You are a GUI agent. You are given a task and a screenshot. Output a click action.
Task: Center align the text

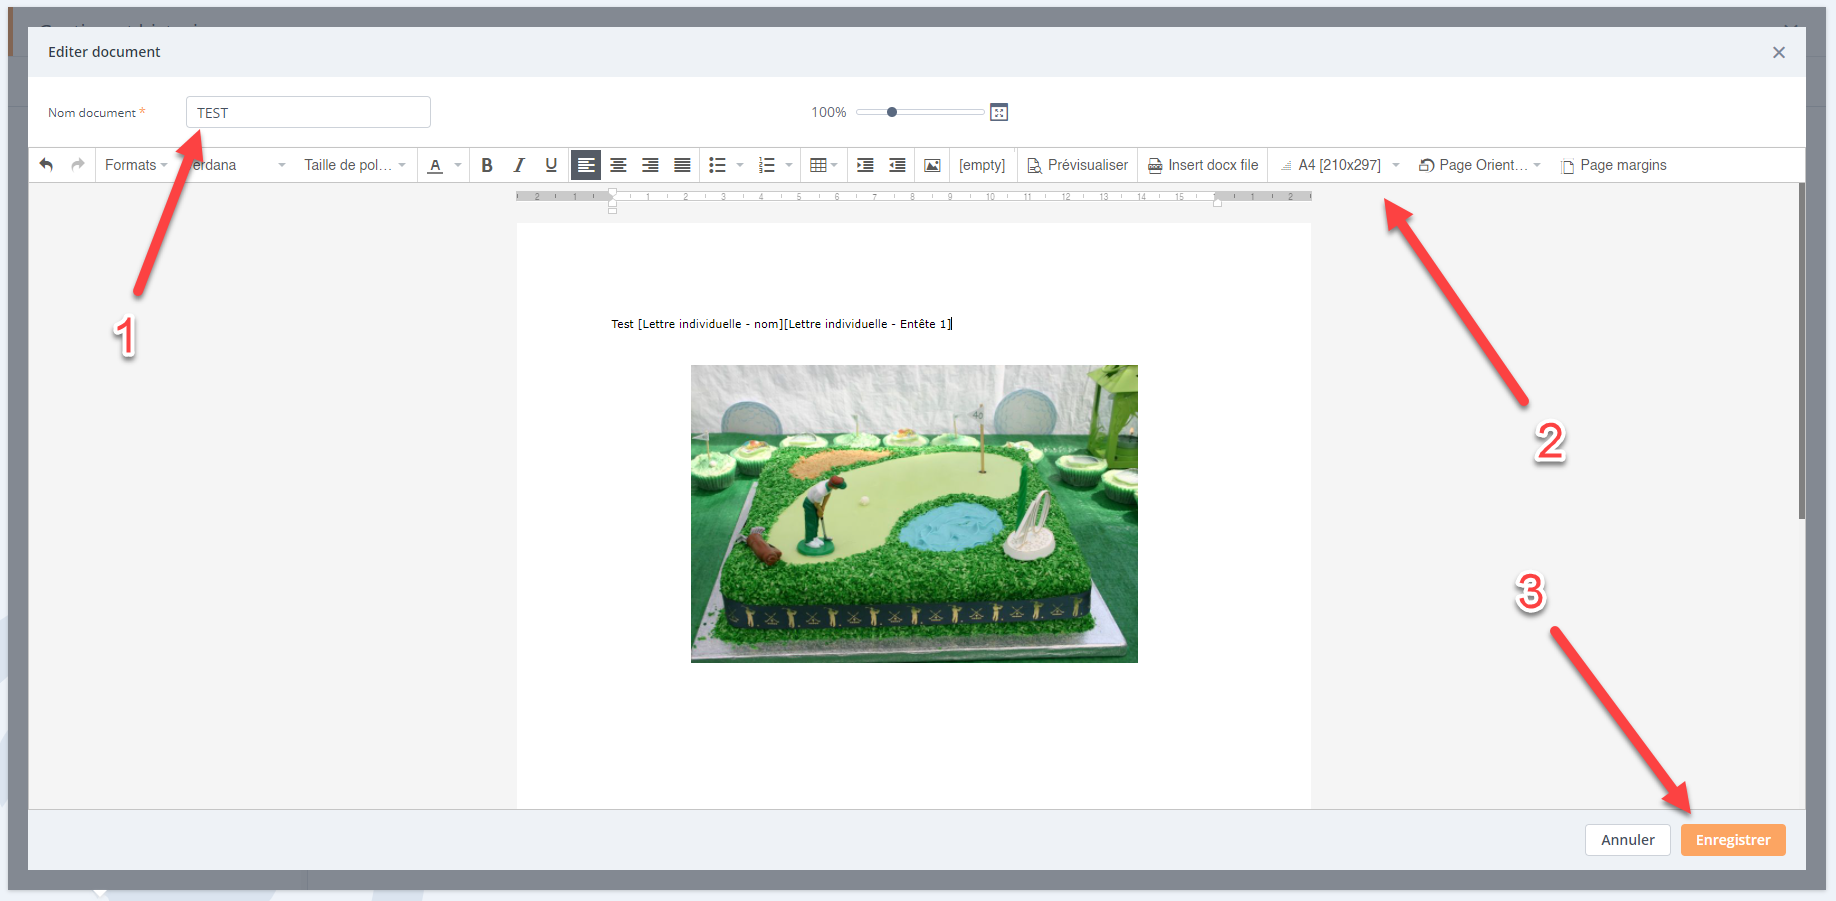coord(618,165)
